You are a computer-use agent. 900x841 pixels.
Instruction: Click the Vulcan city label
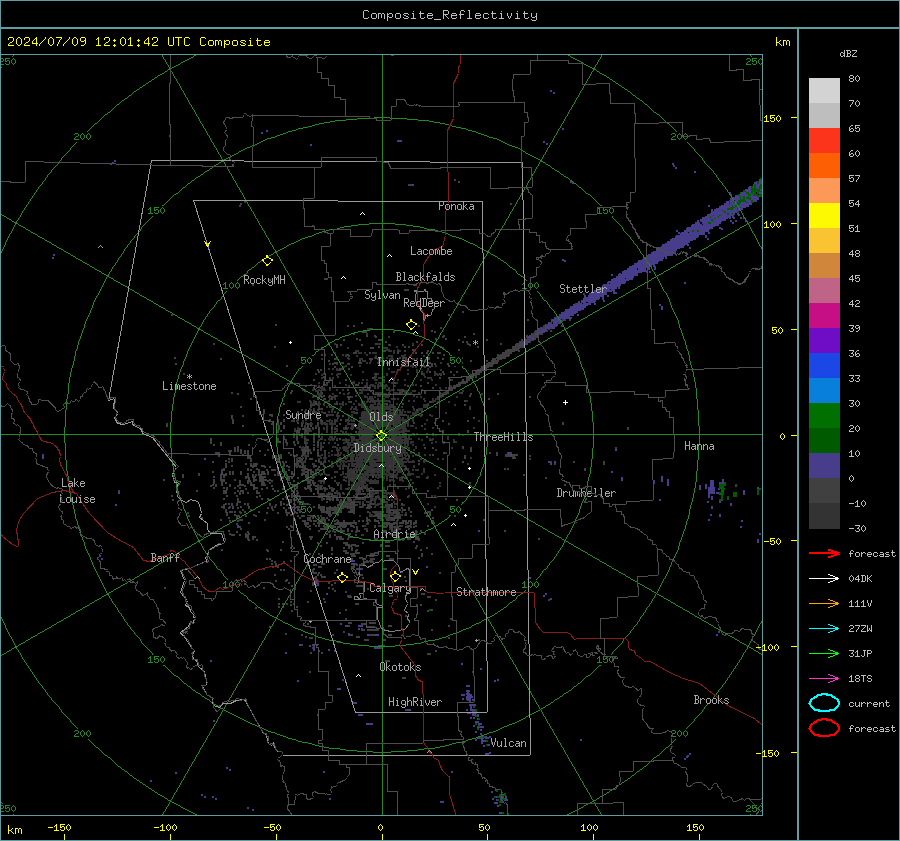pyautogui.click(x=508, y=743)
